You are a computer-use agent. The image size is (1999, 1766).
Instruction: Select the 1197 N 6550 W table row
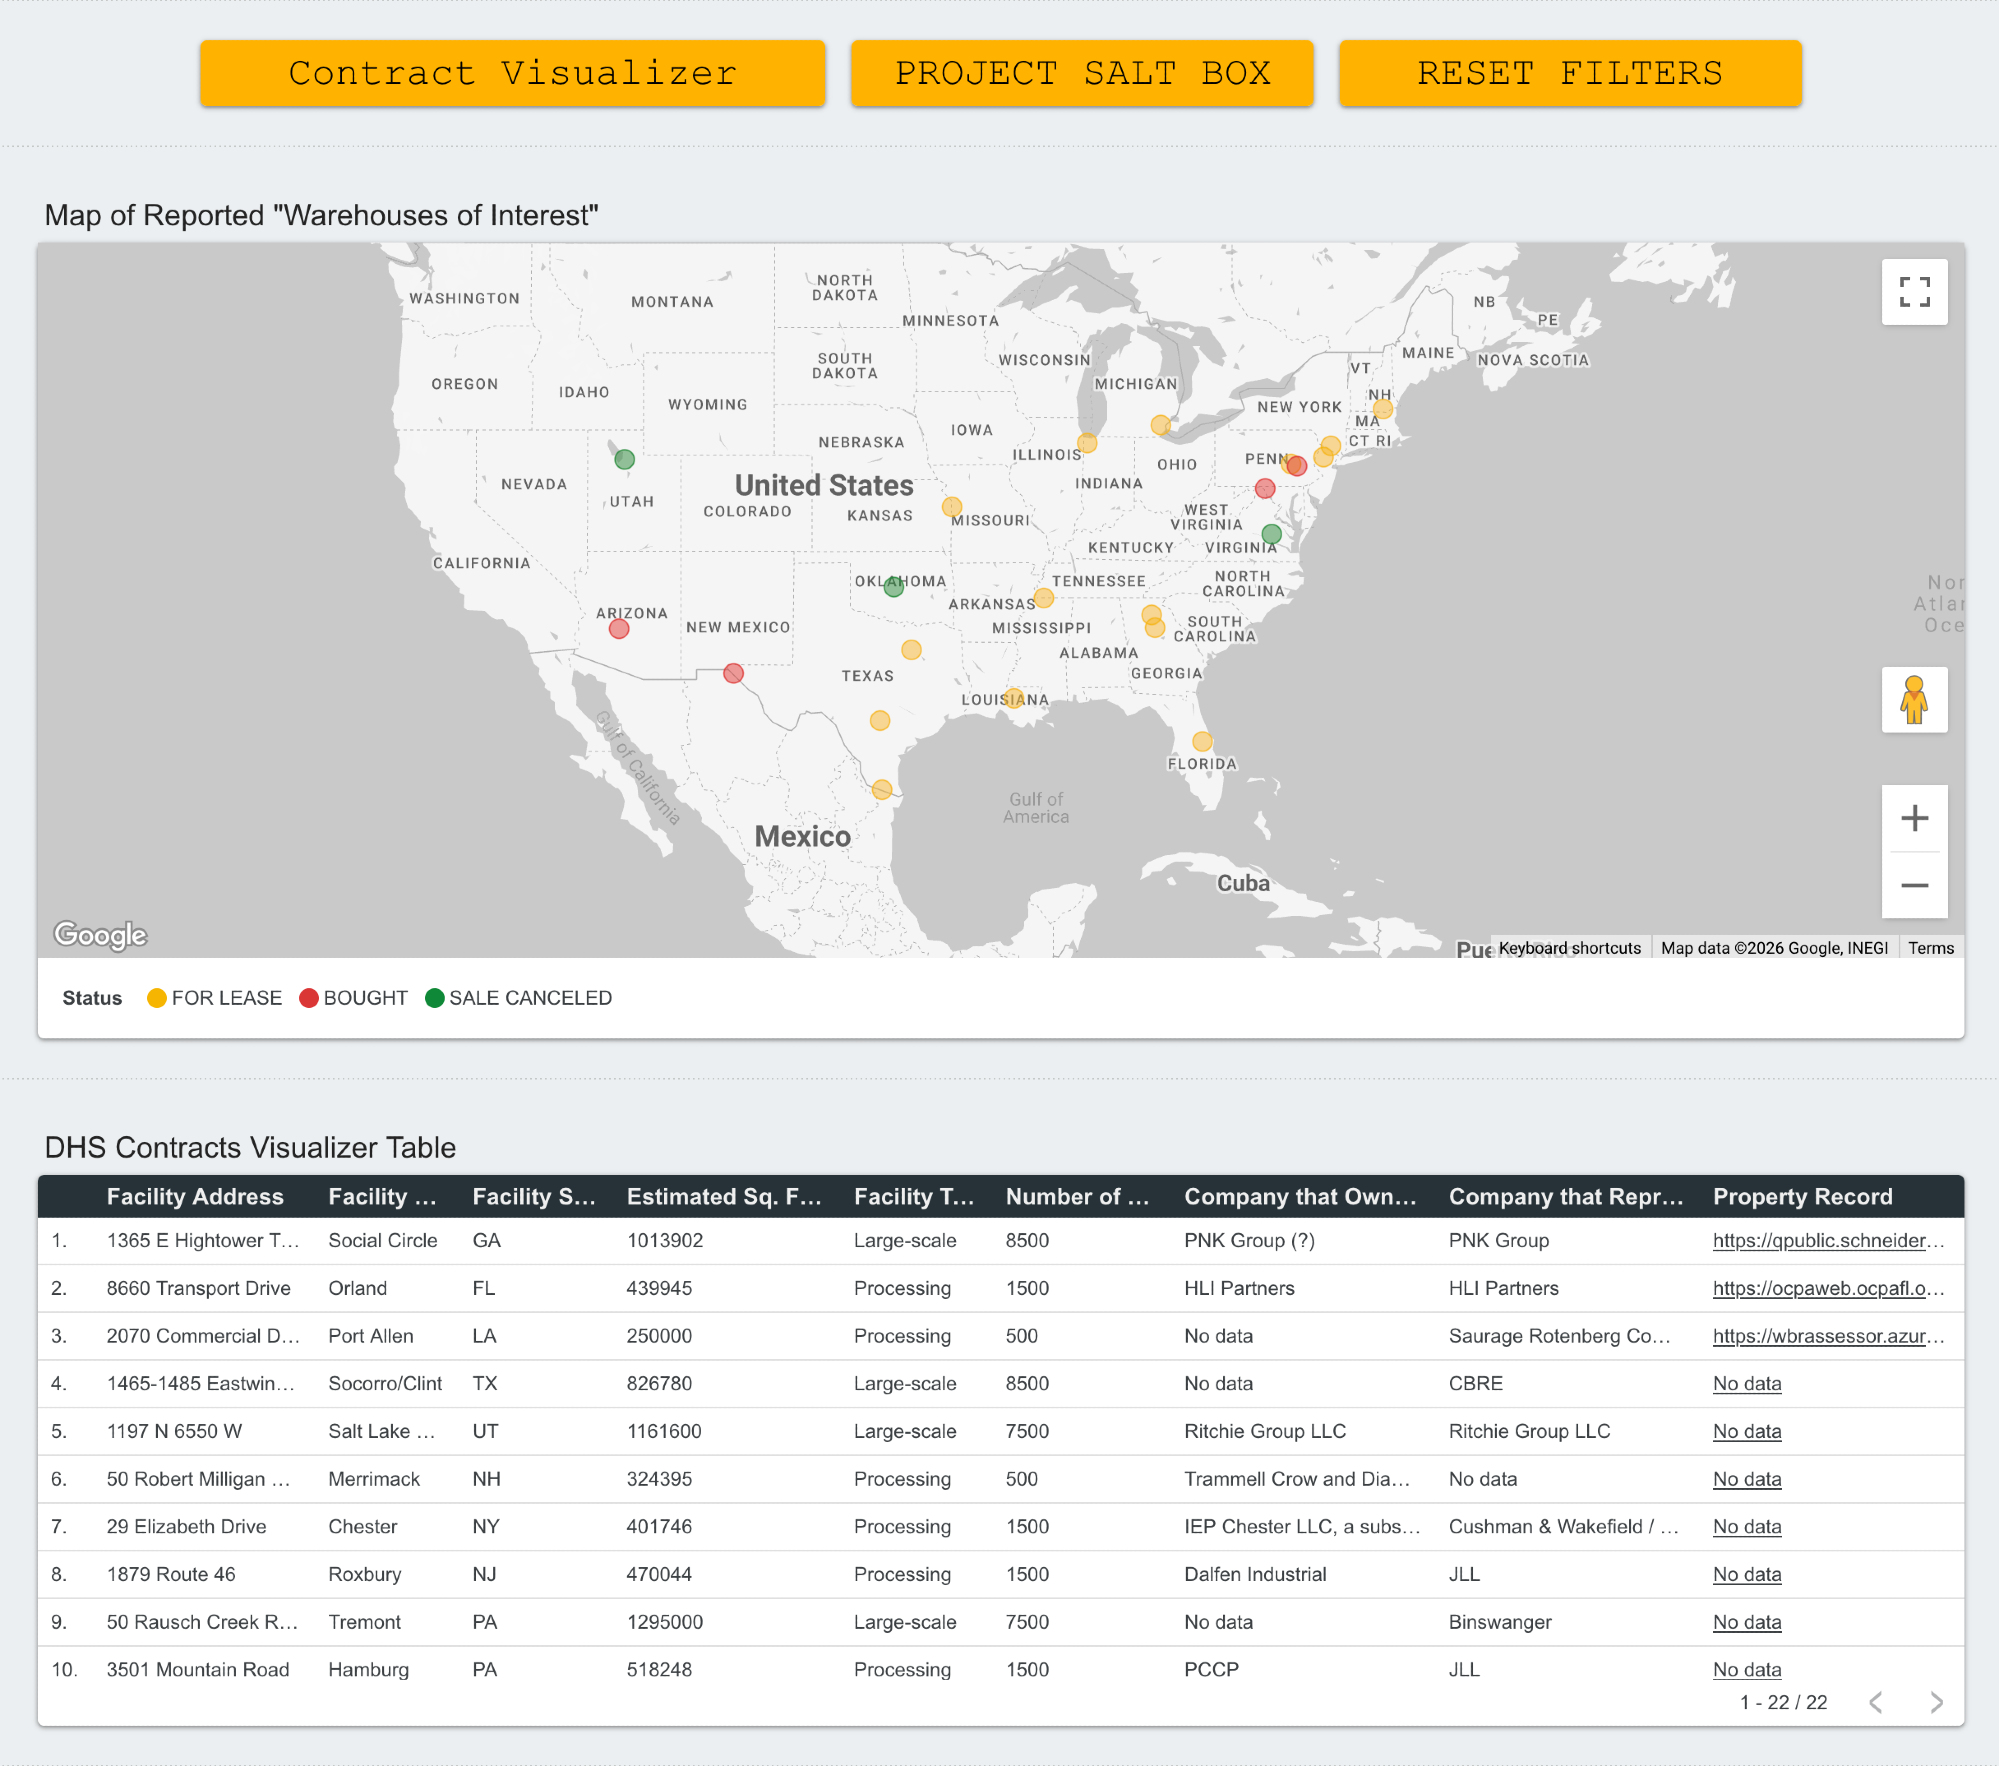(174, 1431)
